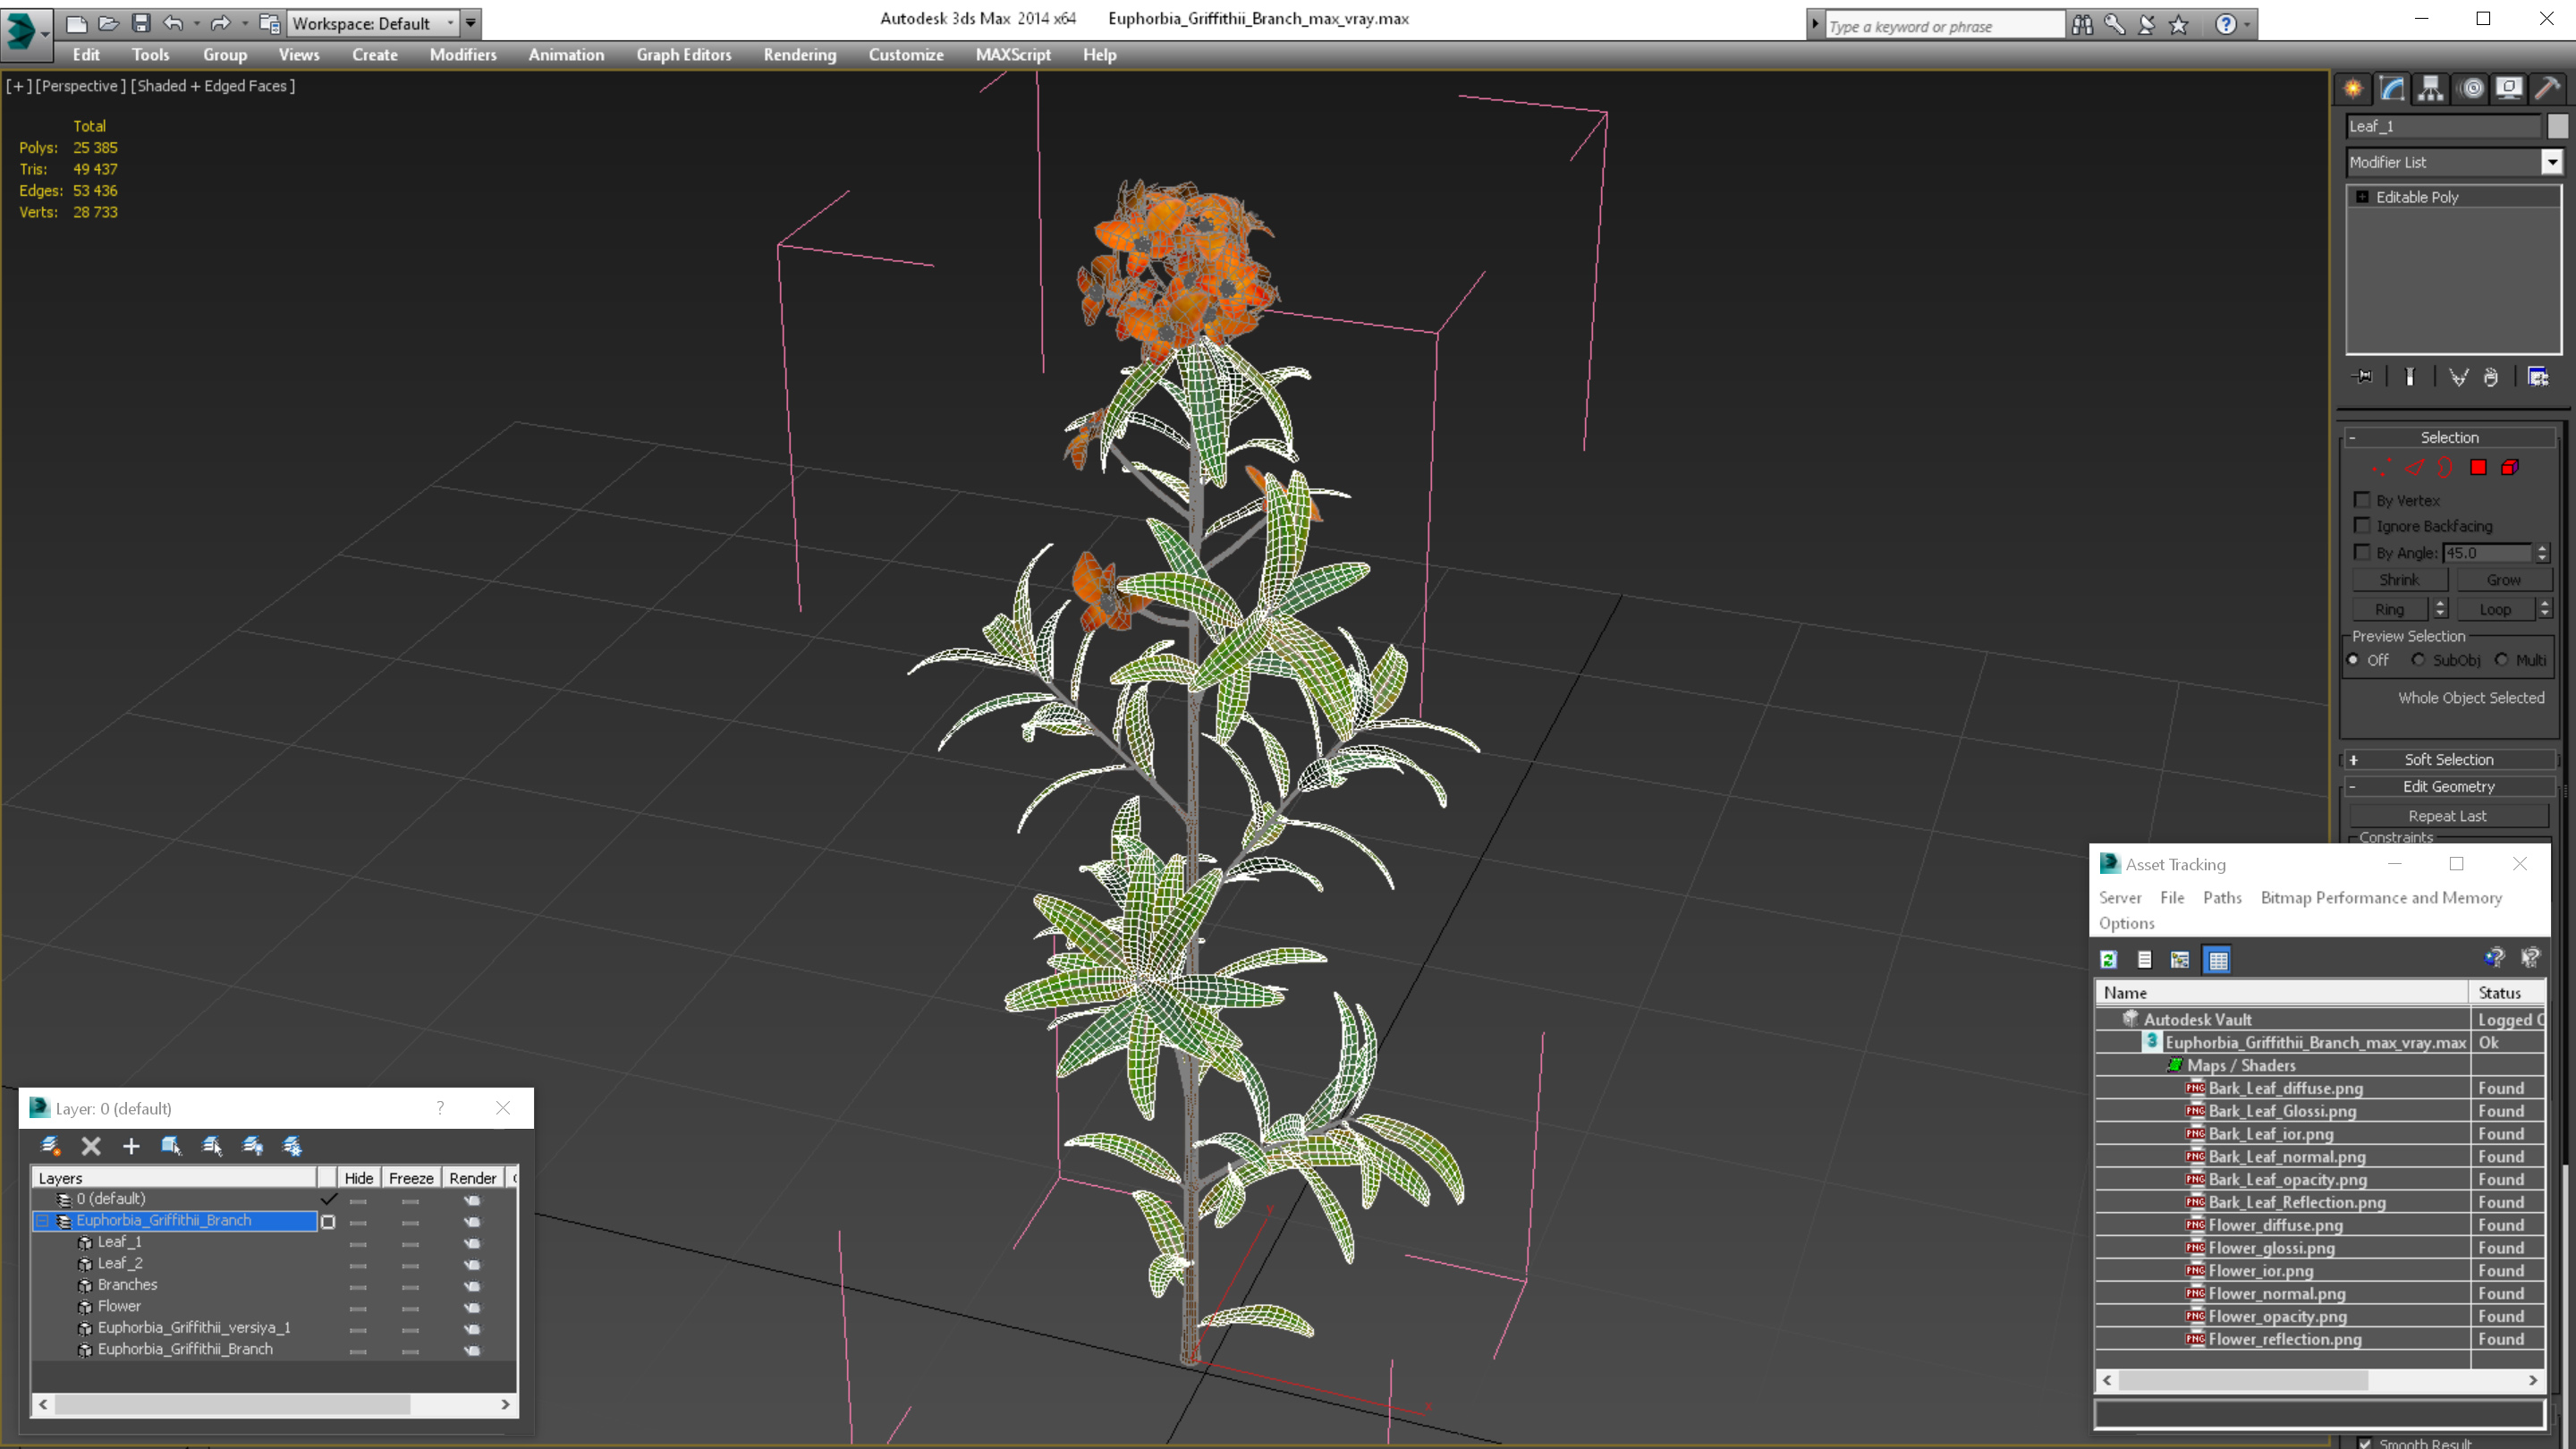
Task: Click Delete layer X icon
Action: pyautogui.click(x=91, y=1146)
